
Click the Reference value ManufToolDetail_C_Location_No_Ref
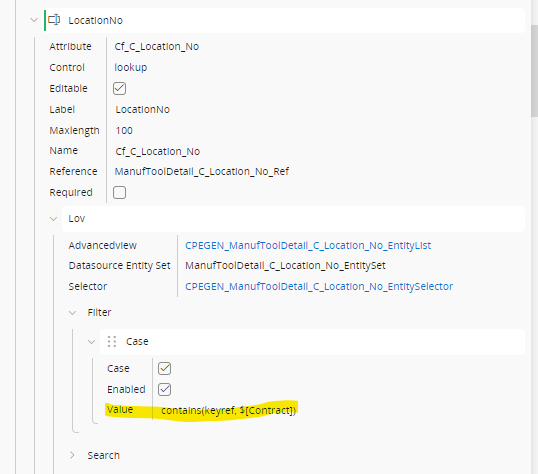[x=202, y=171]
